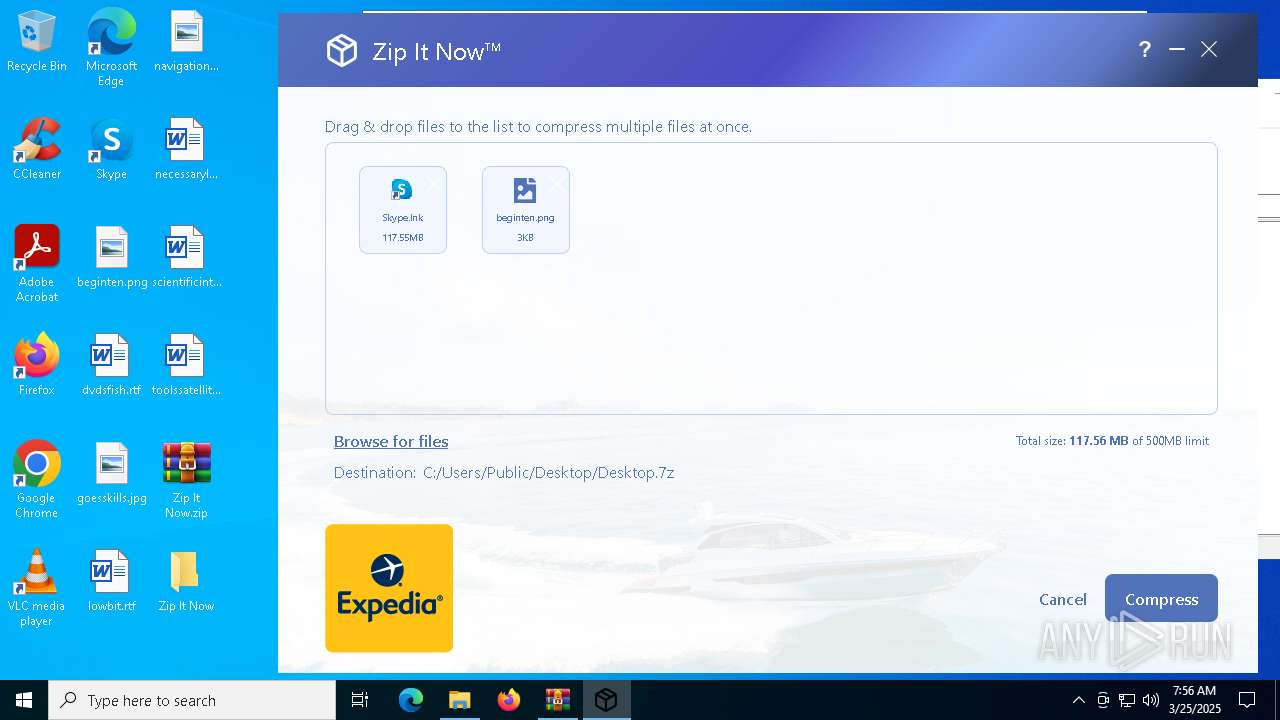This screenshot has width=1280, height=720.
Task: Switch to WinRAR in the taskbar
Action: click(557, 700)
